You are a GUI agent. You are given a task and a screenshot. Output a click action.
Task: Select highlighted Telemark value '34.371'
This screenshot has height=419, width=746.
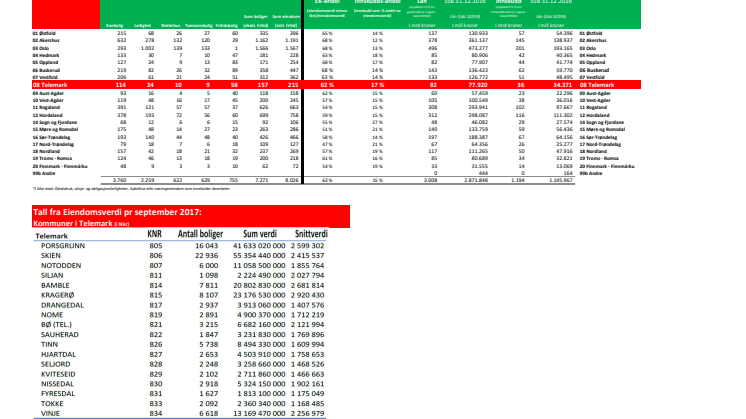pos(562,85)
